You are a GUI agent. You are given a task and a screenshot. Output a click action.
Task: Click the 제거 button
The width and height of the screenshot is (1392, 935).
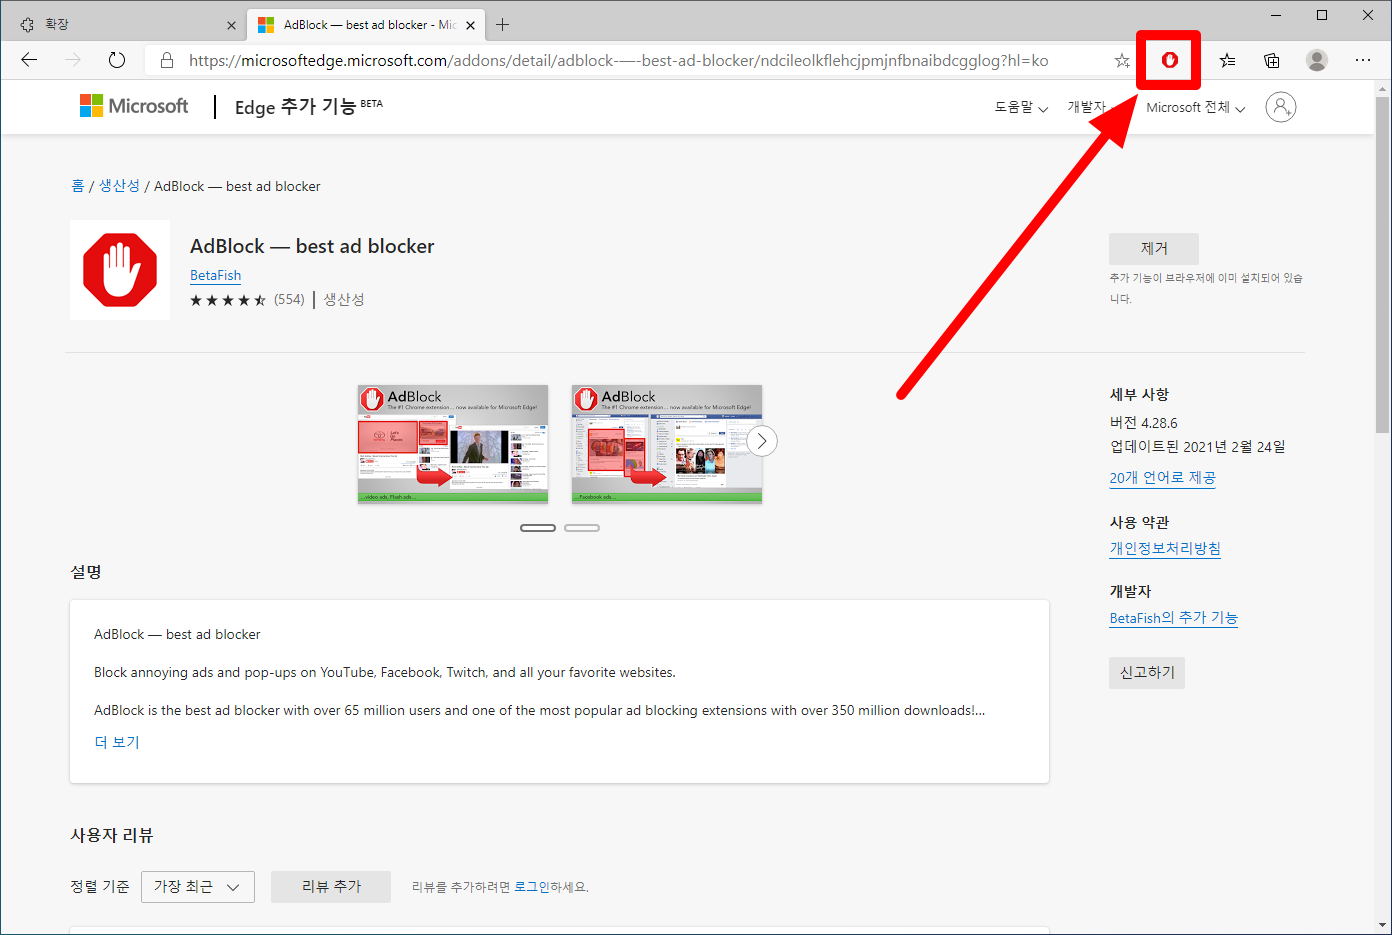tap(1154, 248)
